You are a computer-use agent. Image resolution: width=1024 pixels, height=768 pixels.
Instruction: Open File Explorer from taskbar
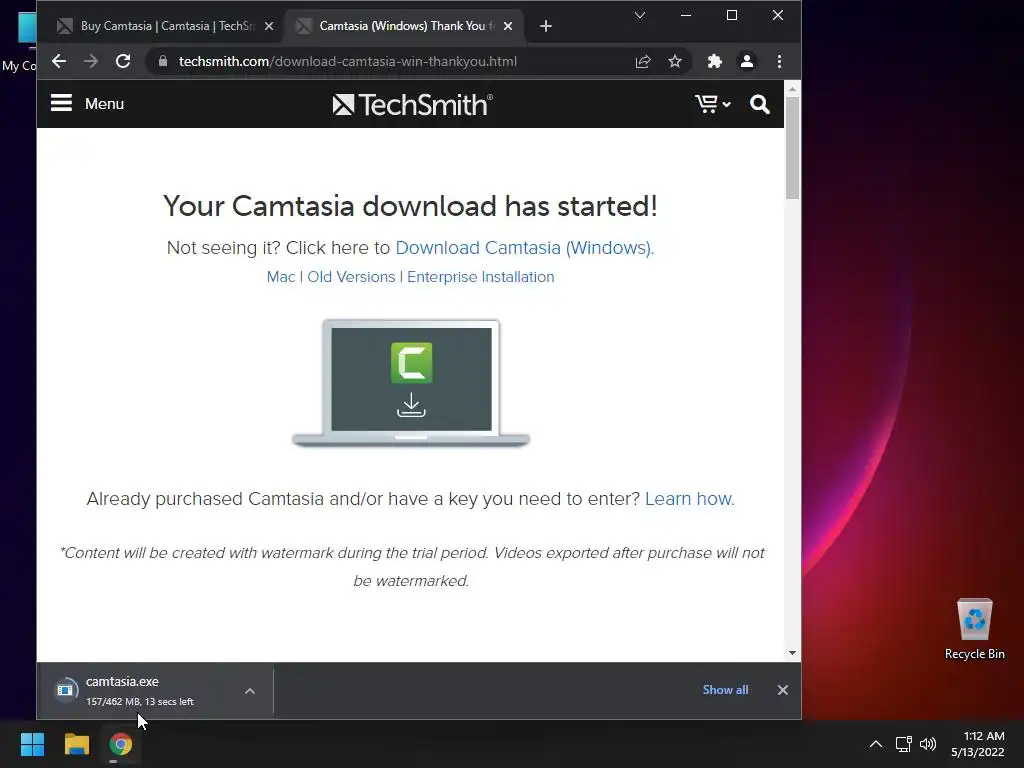[76, 744]
